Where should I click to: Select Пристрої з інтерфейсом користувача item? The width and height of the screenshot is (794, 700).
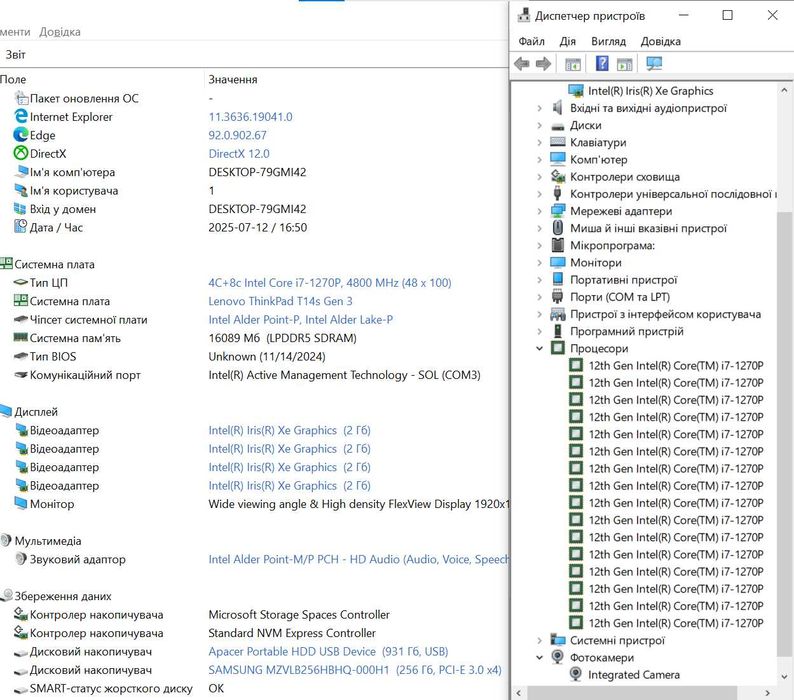tap(665, 314)
